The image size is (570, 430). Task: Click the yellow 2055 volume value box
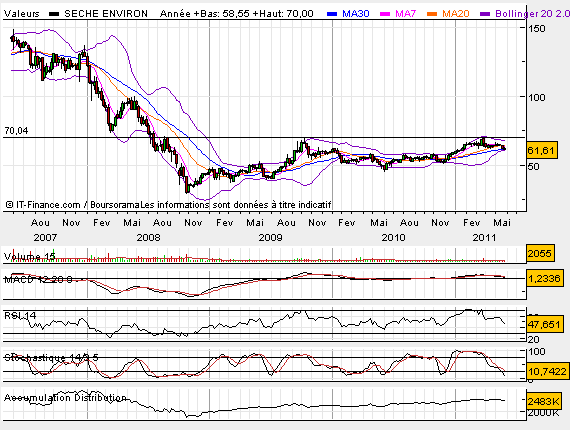point(540,253)
